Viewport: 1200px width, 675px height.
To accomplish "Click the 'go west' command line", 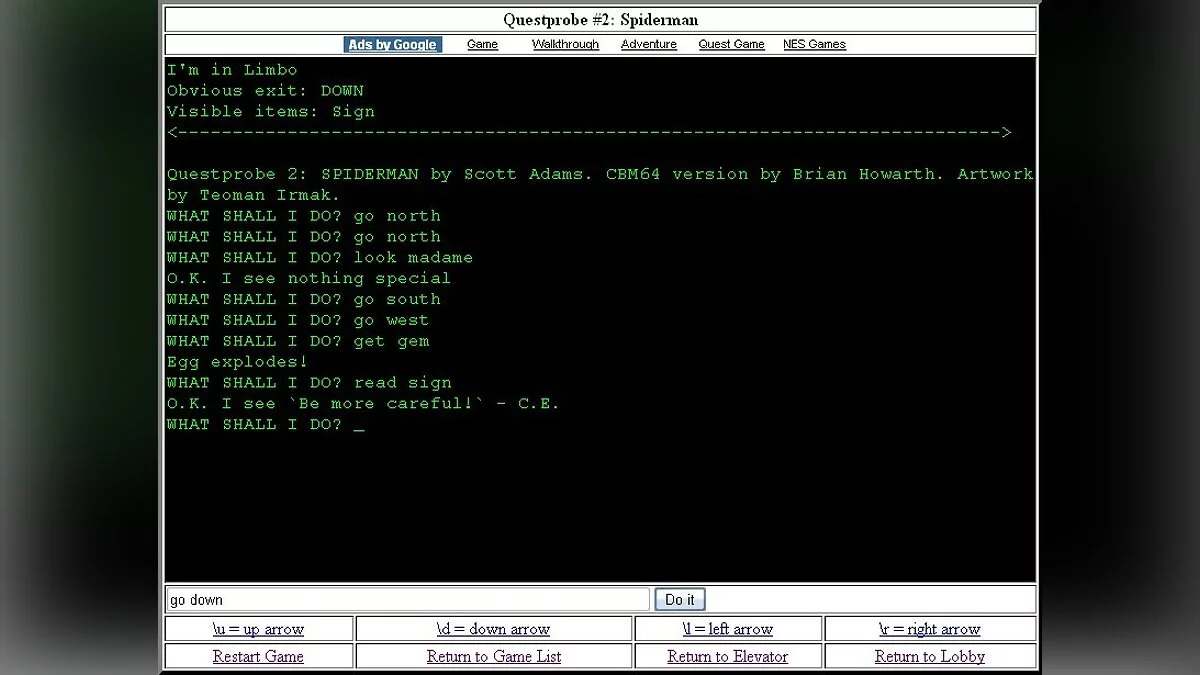I will coord(298,320).
